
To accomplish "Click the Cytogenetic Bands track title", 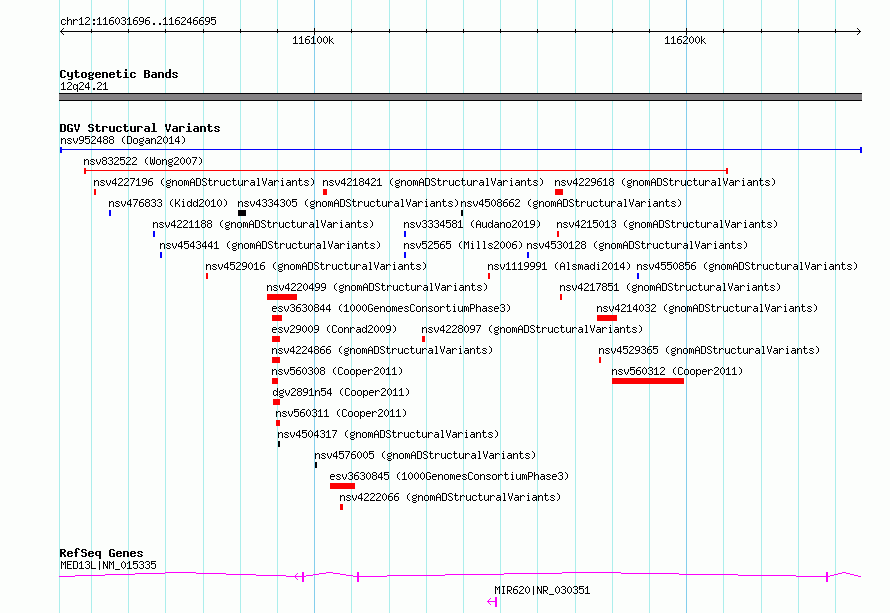I will click(119, 74).
